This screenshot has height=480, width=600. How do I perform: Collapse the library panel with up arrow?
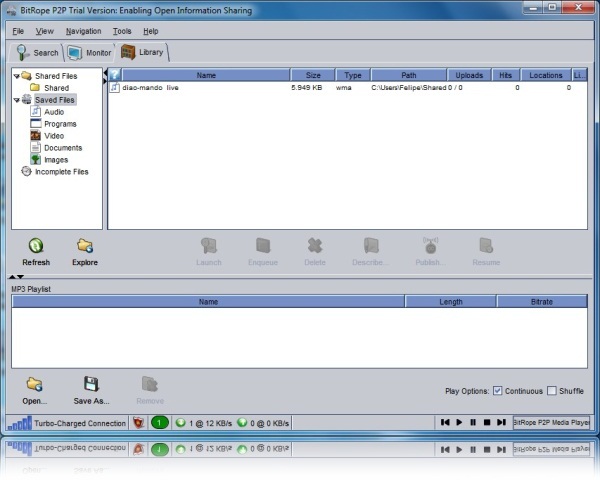[x=12, y=276]
